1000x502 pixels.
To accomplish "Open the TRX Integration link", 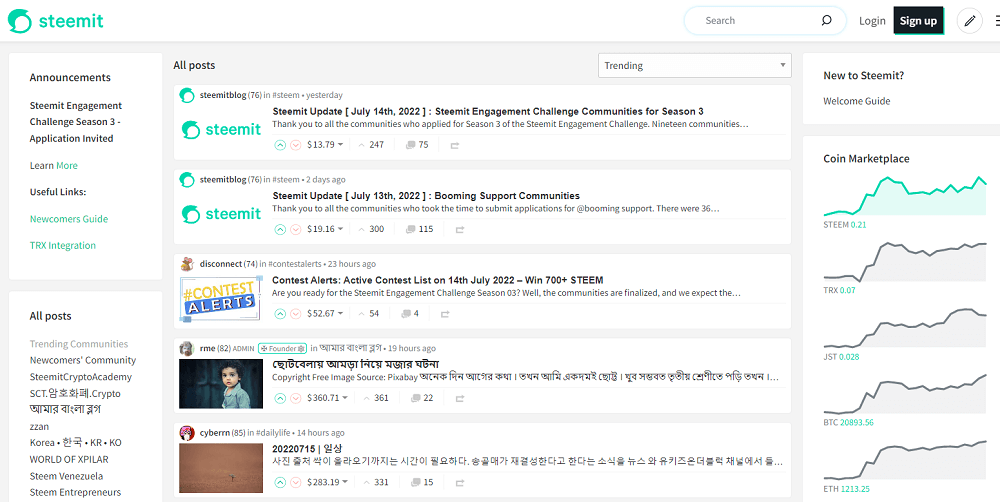I will pos(62,246).
